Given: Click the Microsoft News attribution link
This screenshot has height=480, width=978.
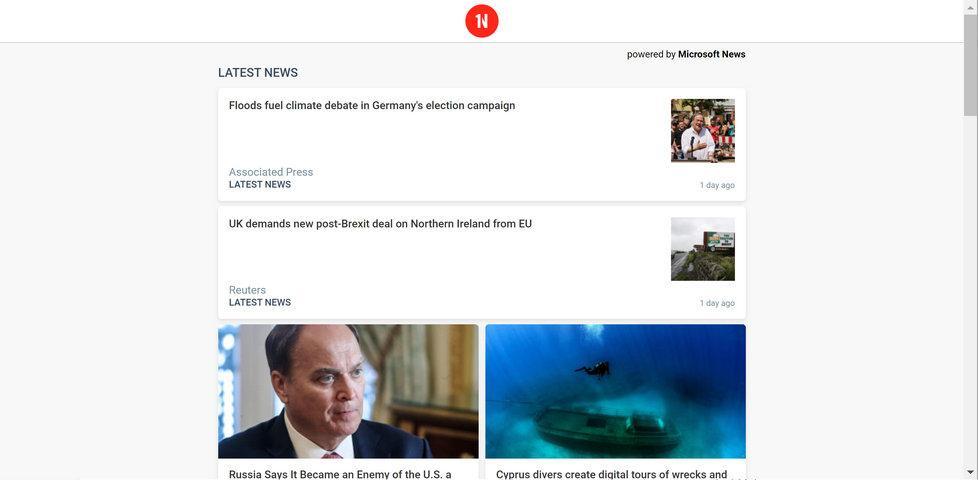Looking at the screenshot, I should 711,54.
